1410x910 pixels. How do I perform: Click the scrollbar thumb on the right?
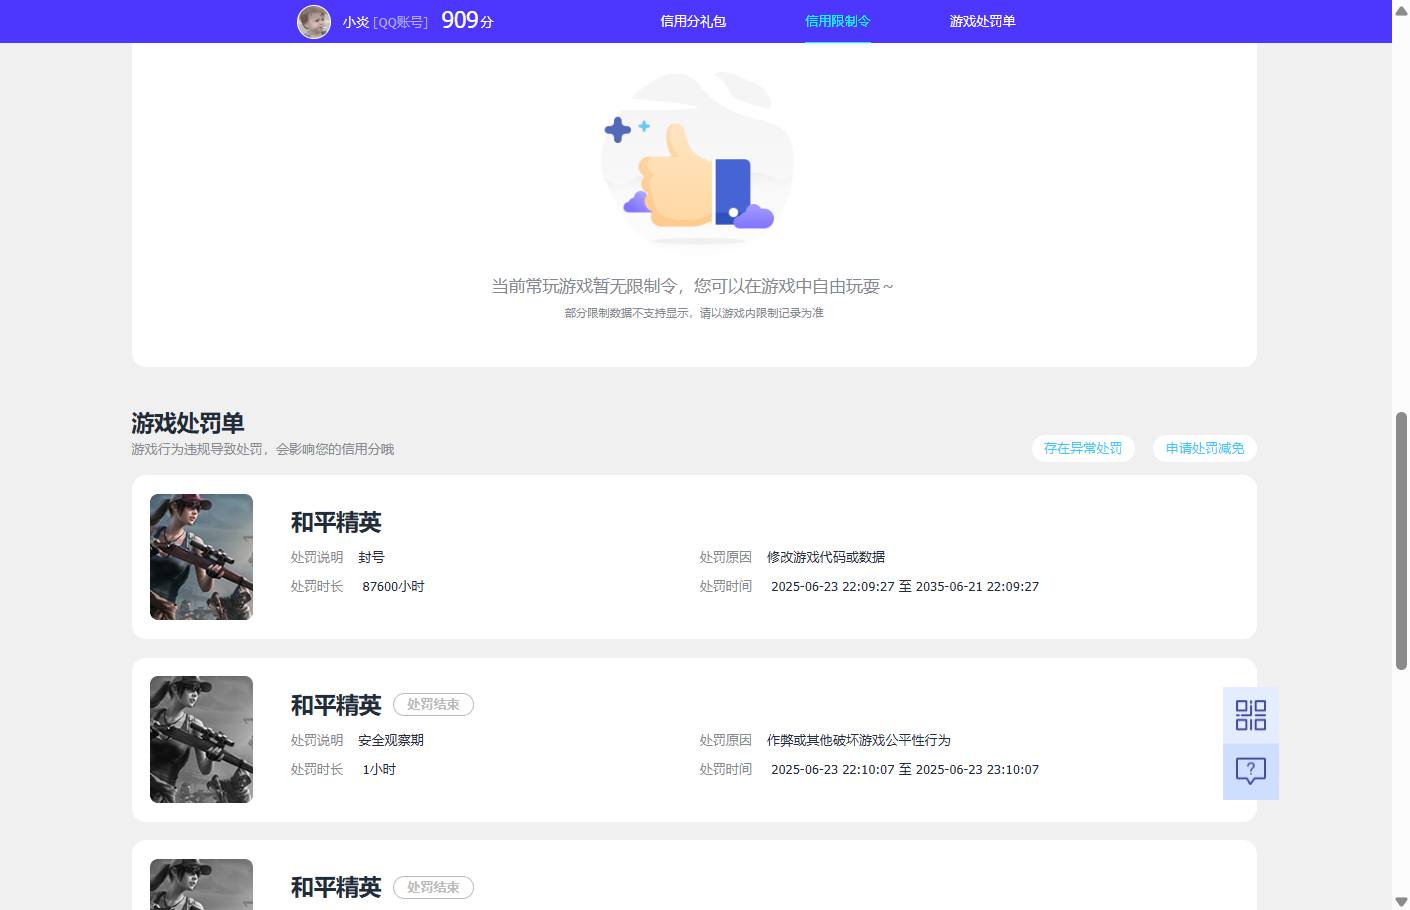click(1401, 530)
